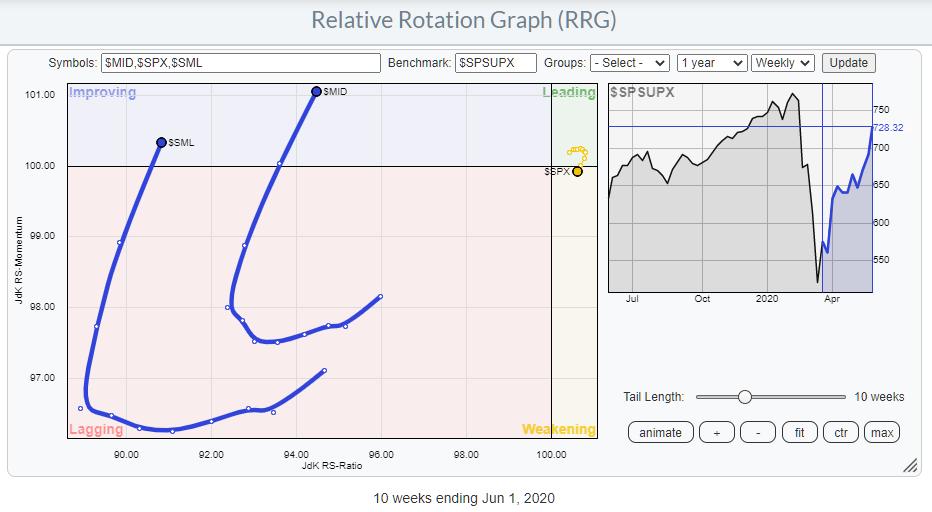
Task: Click the yellow $SPX data point
Action: point(577,171)
